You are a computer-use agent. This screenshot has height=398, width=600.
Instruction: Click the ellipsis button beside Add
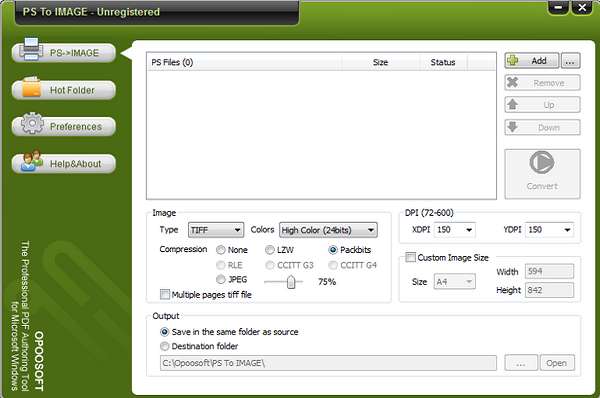571,61
